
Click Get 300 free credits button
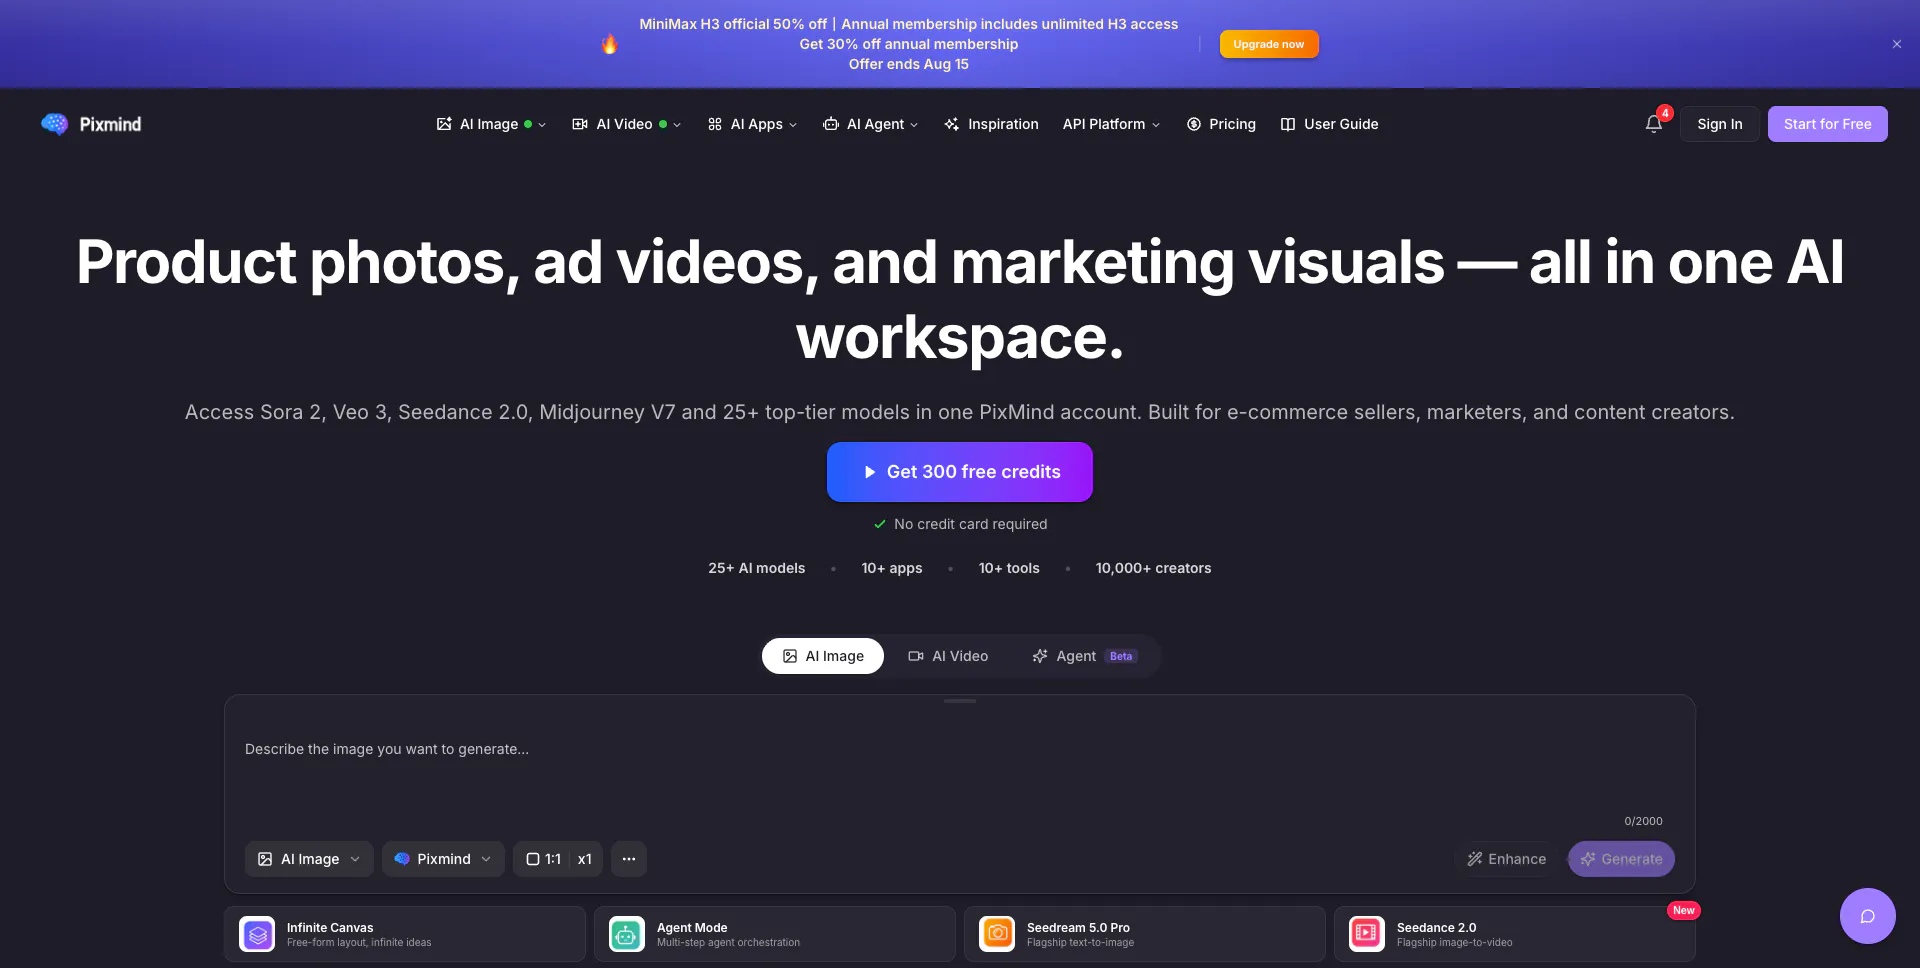[x=960, y=472]
